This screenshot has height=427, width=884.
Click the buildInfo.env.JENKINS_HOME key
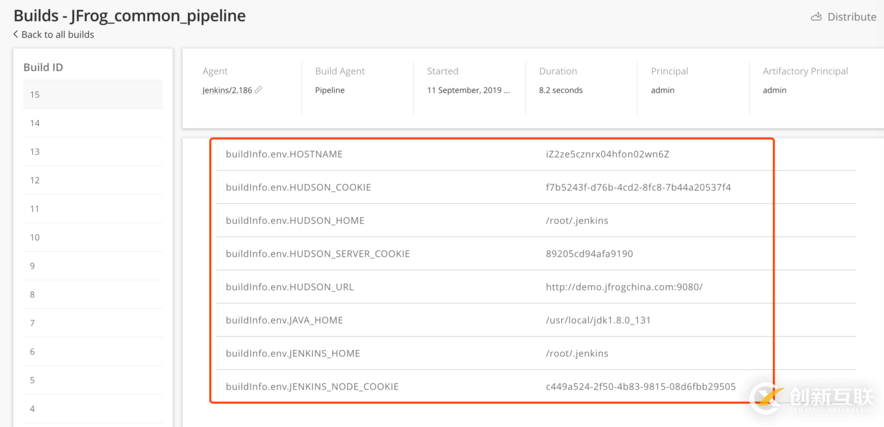[x=293, y=354]
